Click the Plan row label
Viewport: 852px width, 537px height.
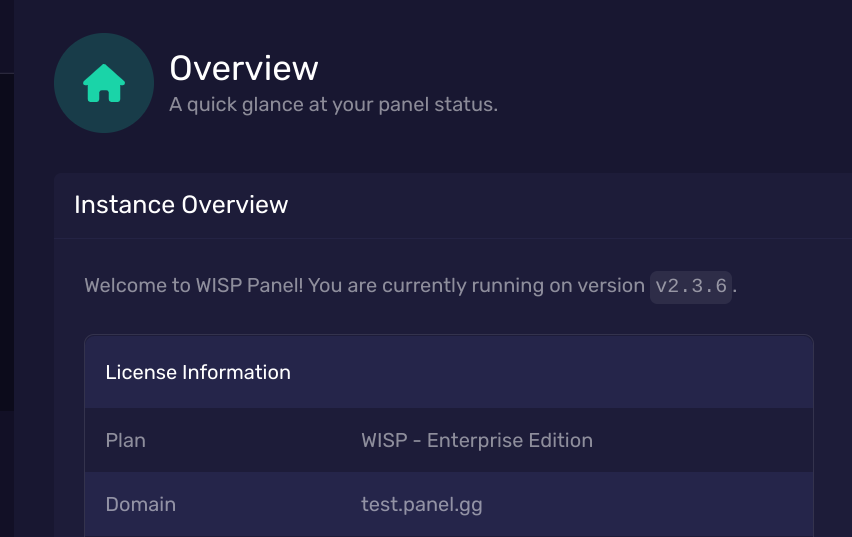(126, 440)
